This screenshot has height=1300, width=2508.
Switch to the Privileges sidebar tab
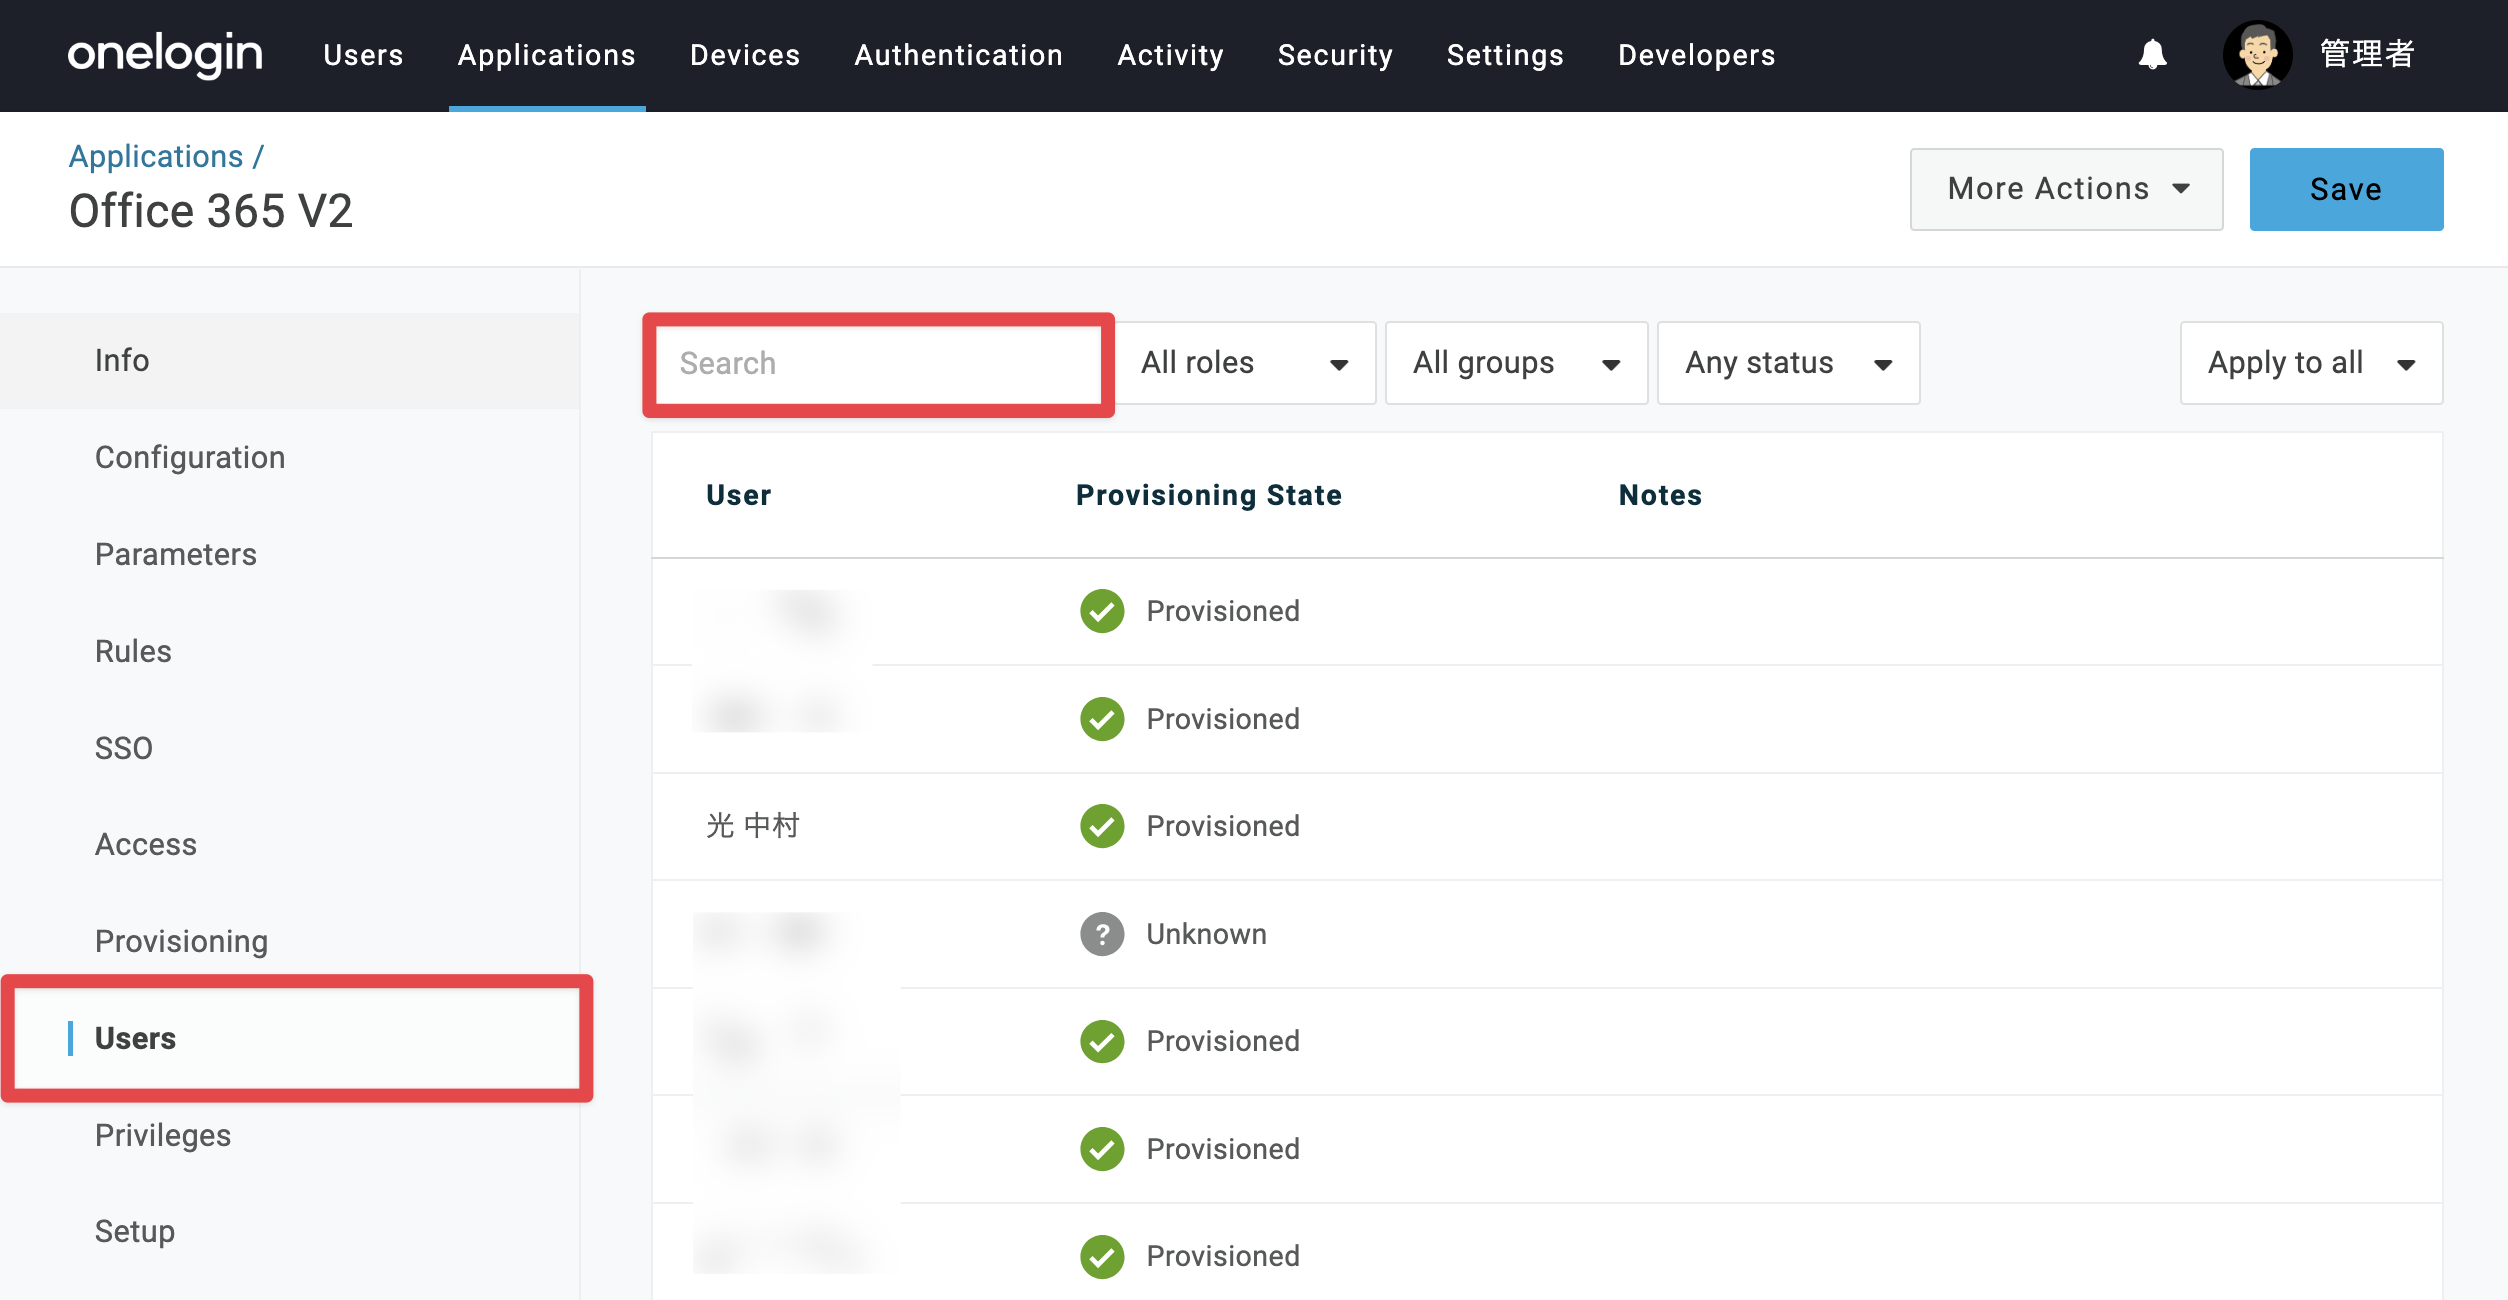point(290,1136)
